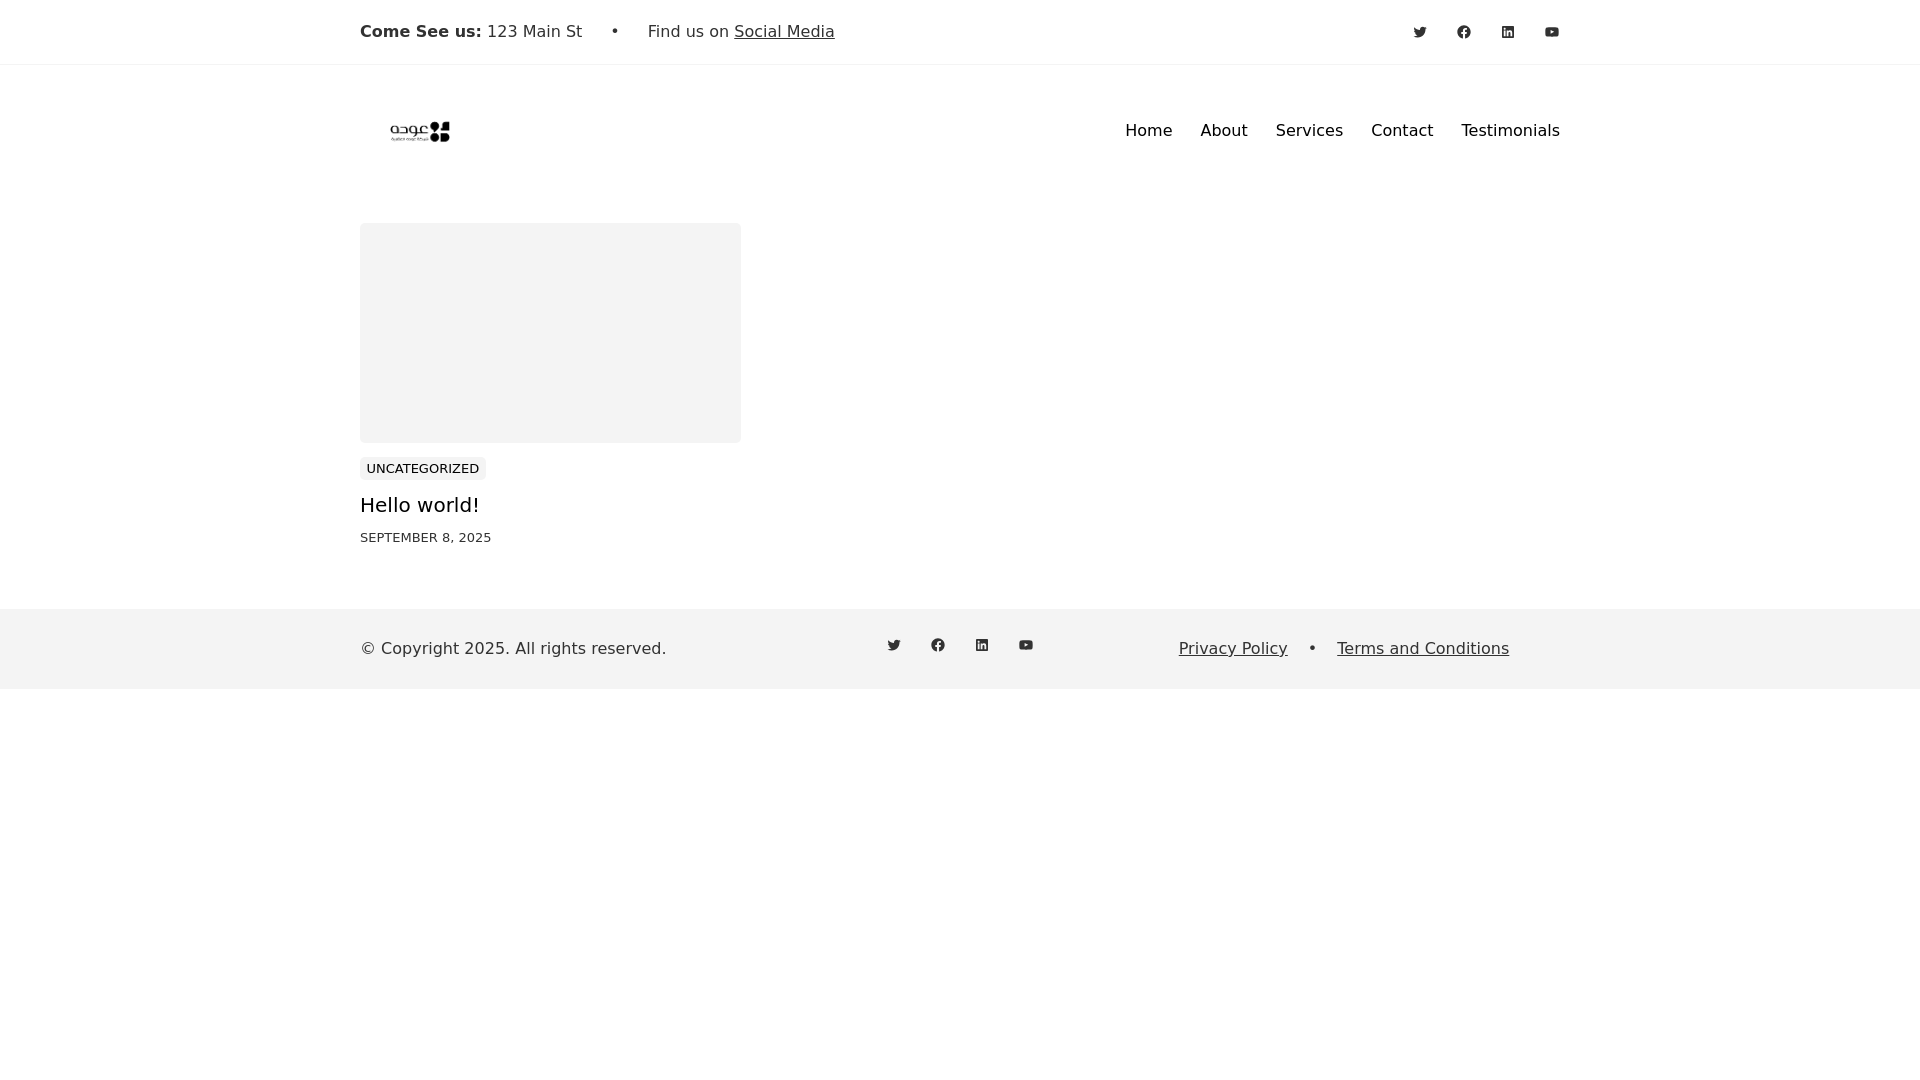Select Contact in the navigation menu
Screen dimensions: 1920x1080
coord(1402,131)
